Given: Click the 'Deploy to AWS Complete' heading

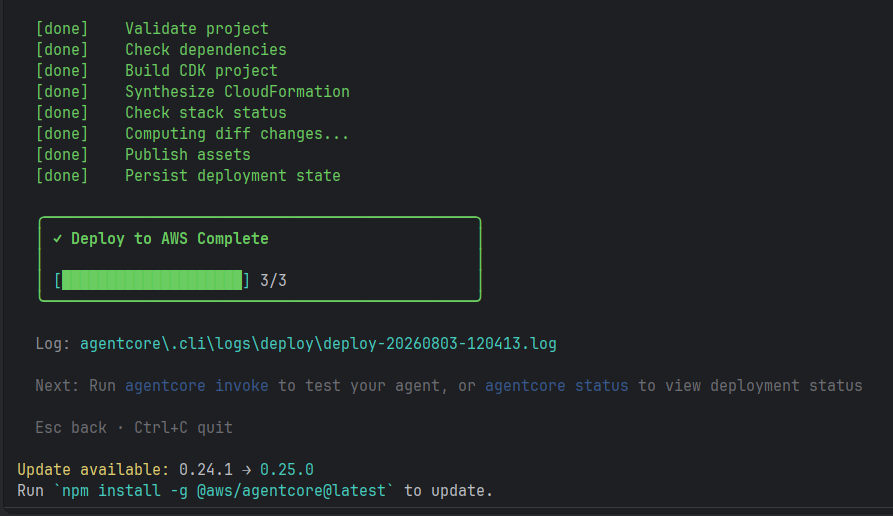Looking at the screenshot, I should click(x=169, y=239).
